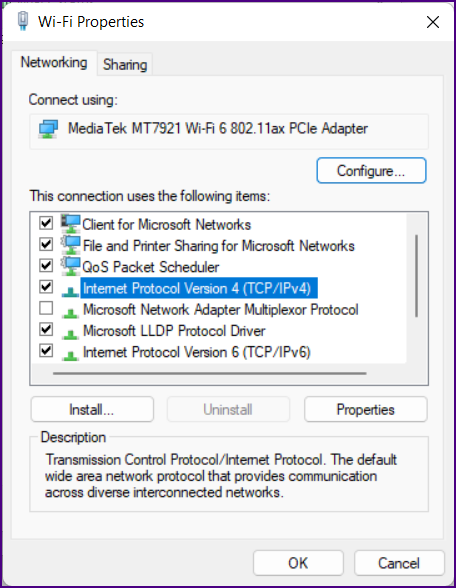Click the horizontal scrollbar under items list
456x588 pixels.
coord(210,374)
